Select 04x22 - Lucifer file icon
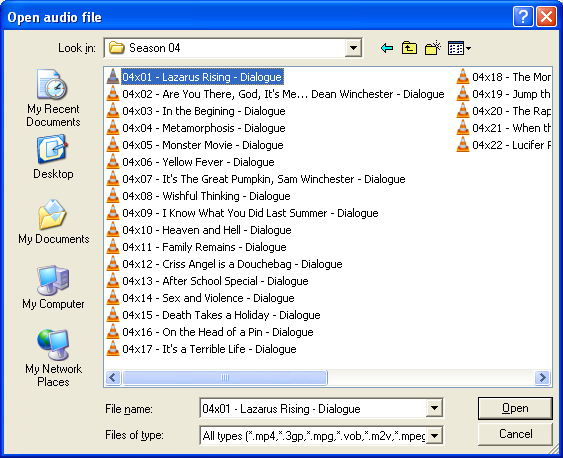Screen dimensions: 563x458 coord(463,145)
